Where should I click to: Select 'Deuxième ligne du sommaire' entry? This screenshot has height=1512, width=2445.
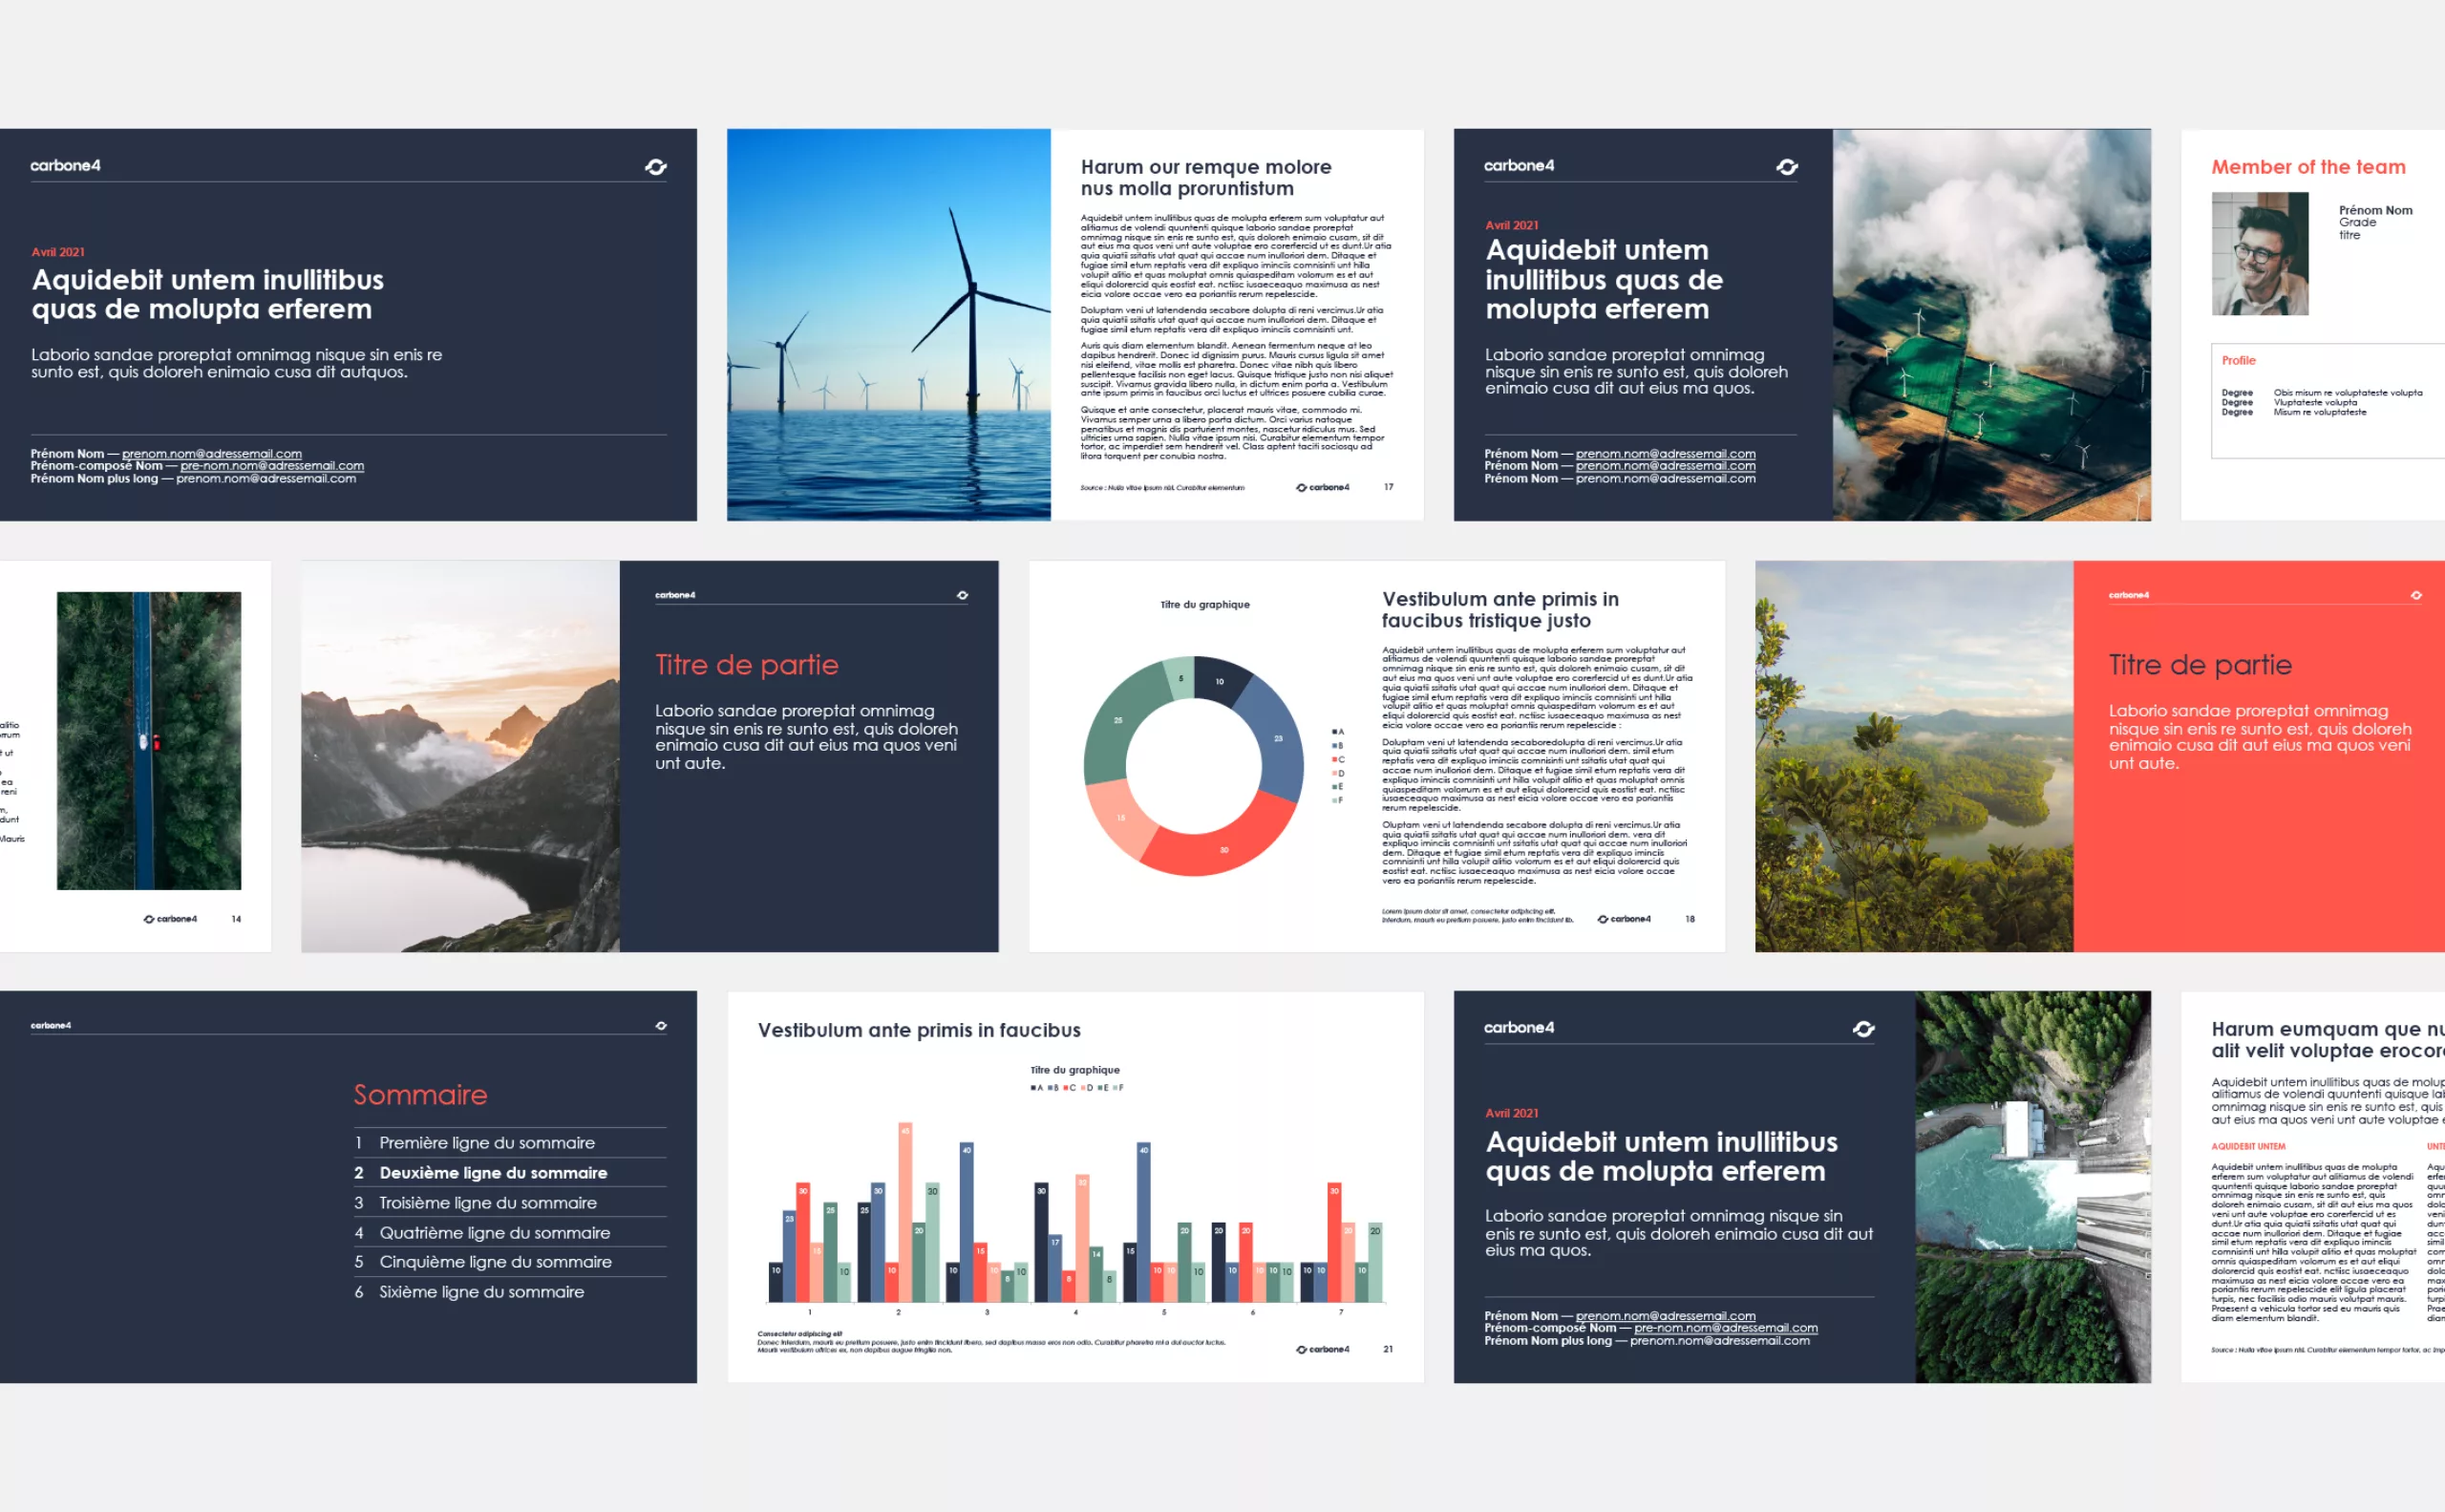tap(492, 1172)
